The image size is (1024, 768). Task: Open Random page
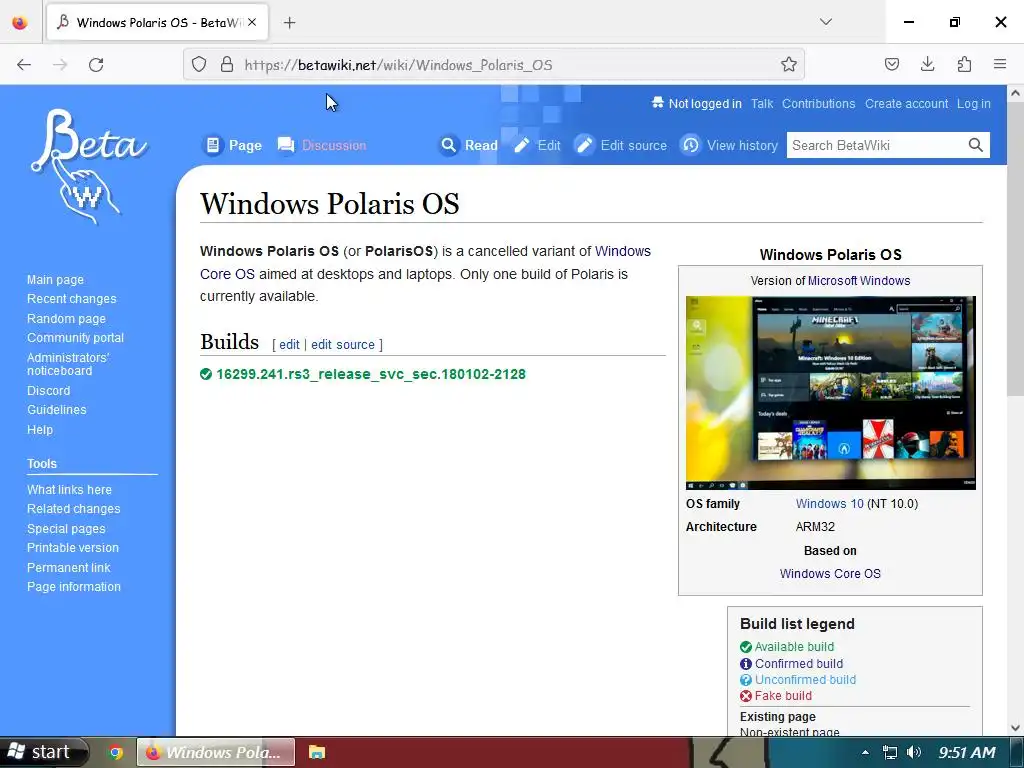tap(66, 319)
